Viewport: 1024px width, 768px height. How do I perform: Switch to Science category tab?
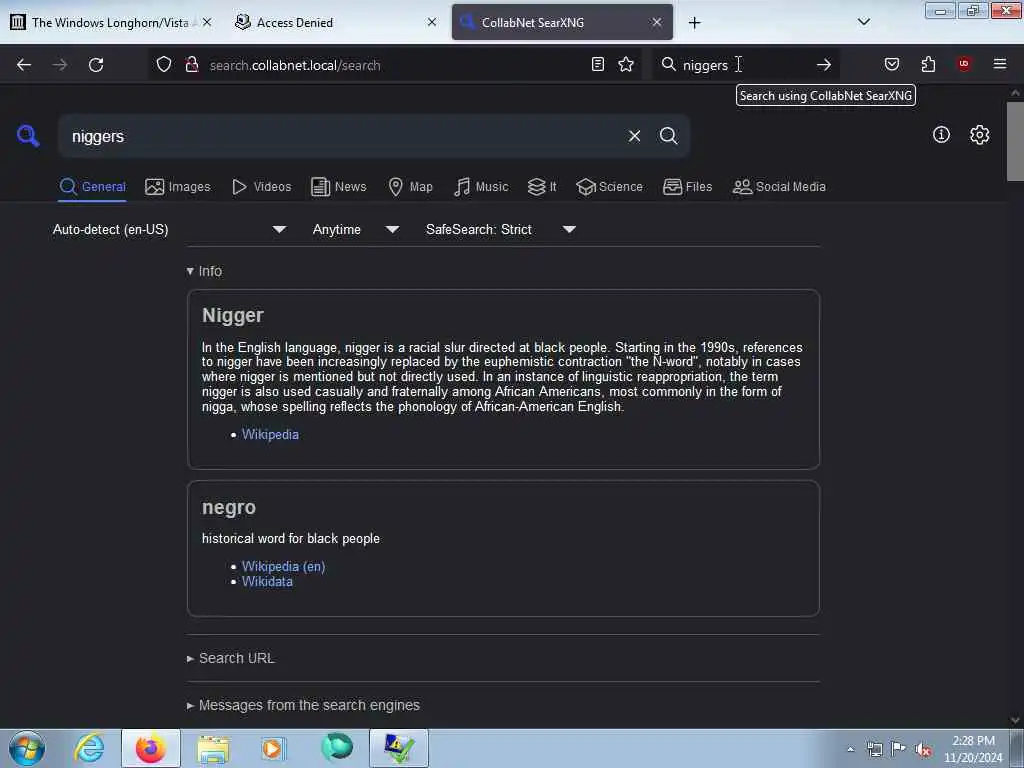(609, 187)
